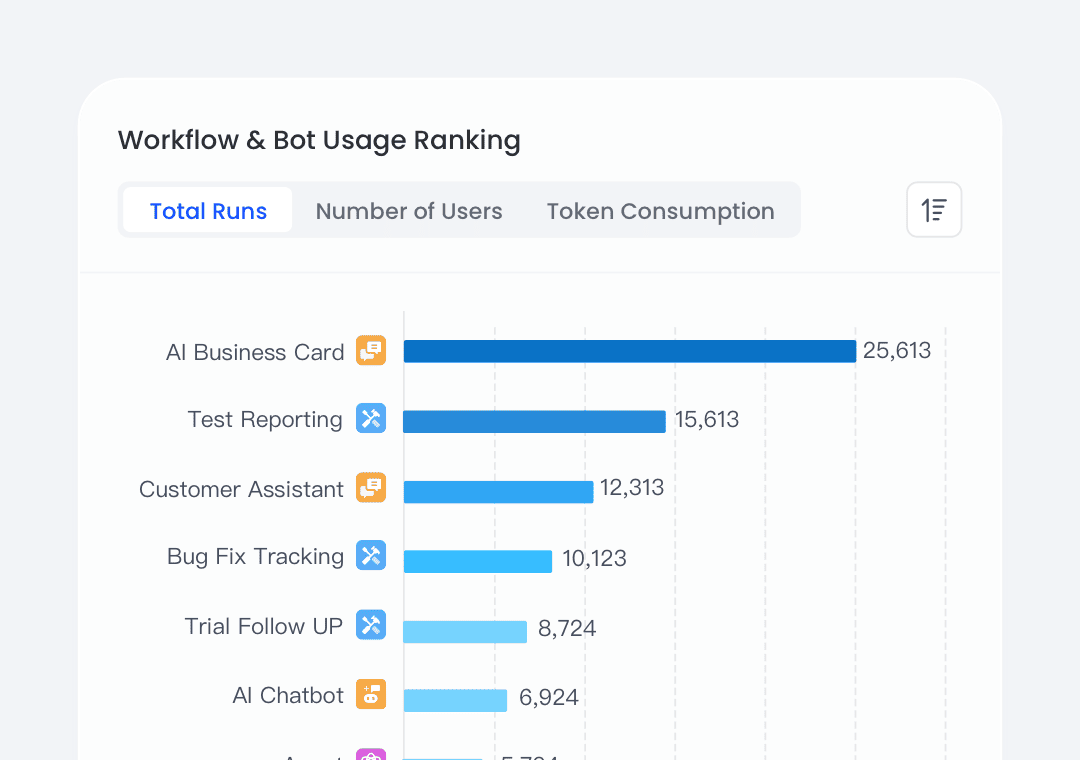This screenshot has width=1080, height=760.
Task: Click the Test Reporting tools icon
Action: pyautogui.click(x=371, y=419)
